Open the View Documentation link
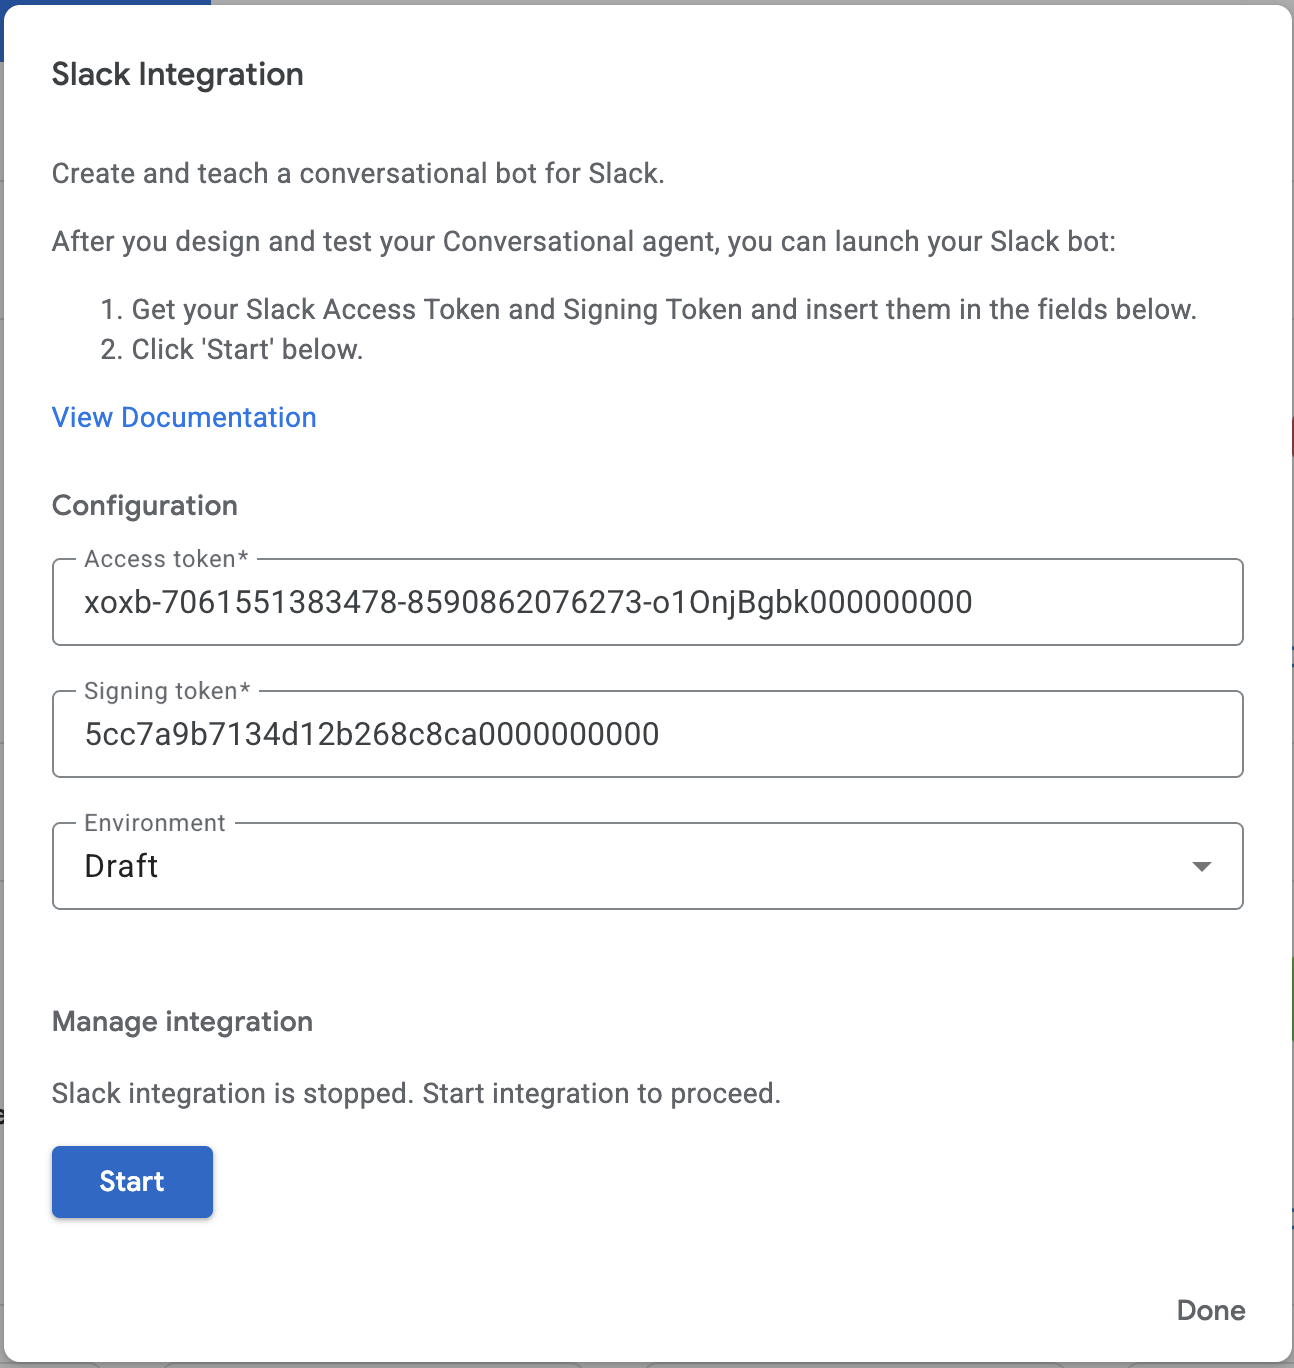The height and width of the screenshot is (1368, 1294). click(184, 417)
